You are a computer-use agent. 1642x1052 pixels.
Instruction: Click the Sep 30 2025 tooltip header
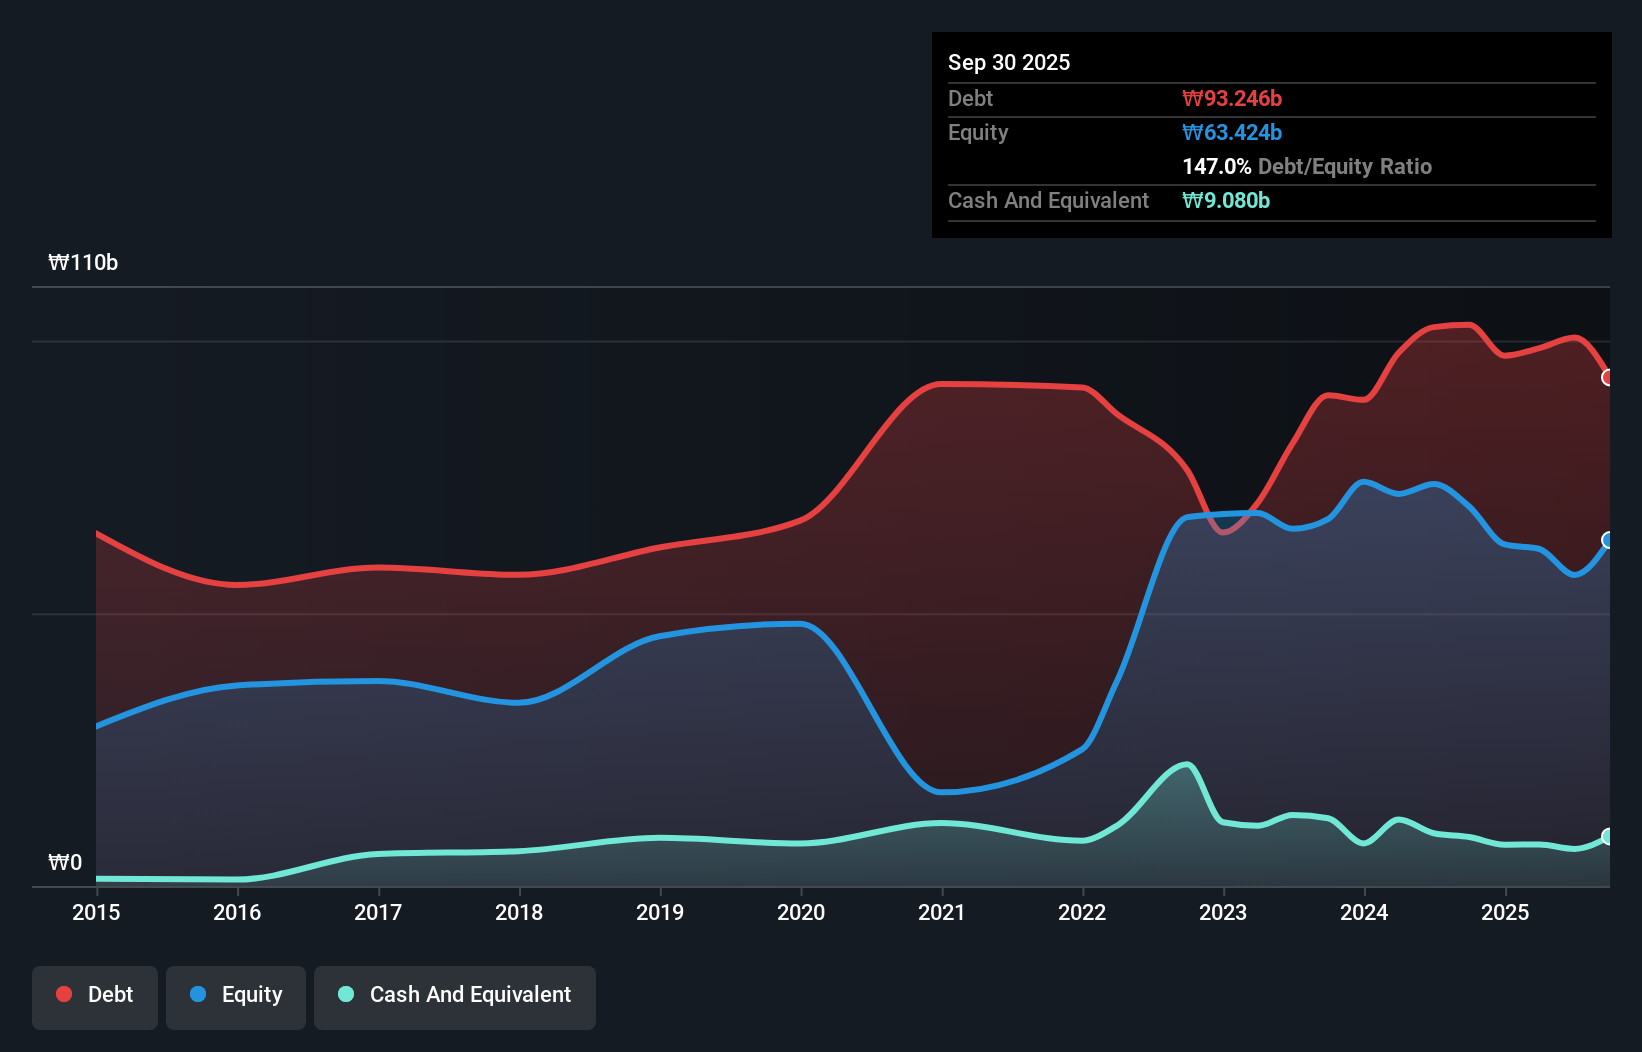coord(1009,62)
